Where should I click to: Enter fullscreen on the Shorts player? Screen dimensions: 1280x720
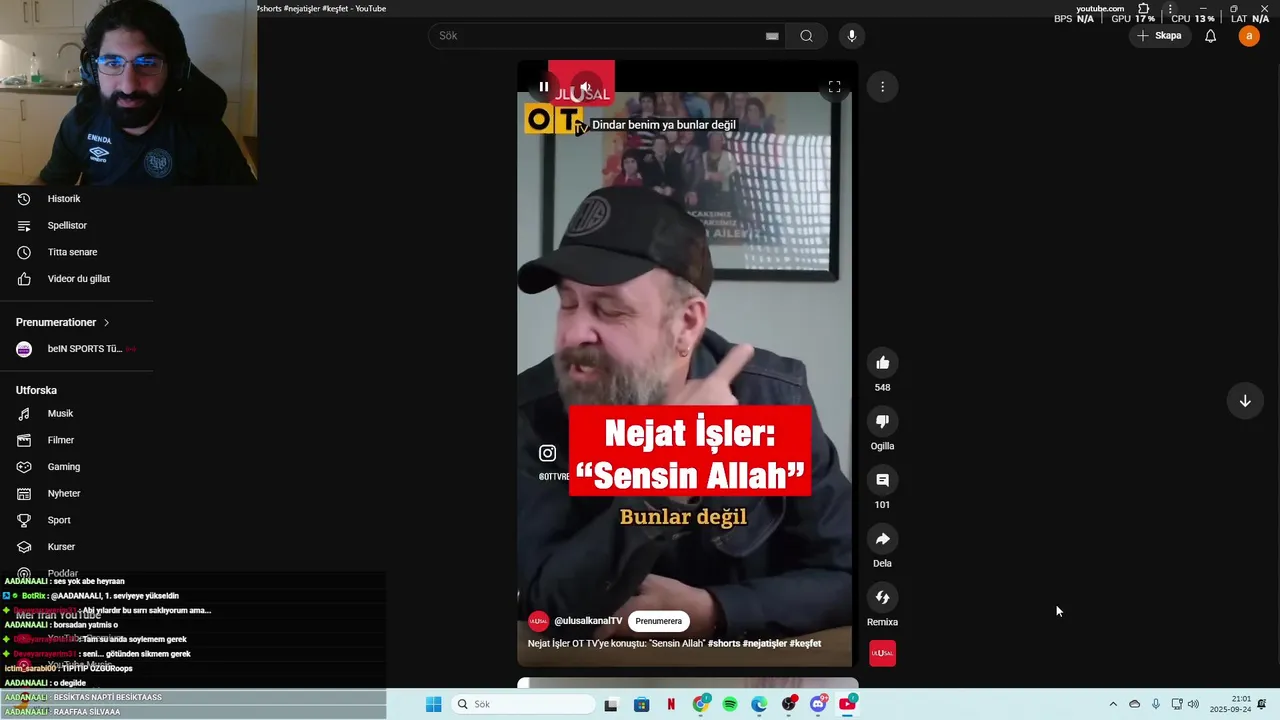tap(834, 87)
